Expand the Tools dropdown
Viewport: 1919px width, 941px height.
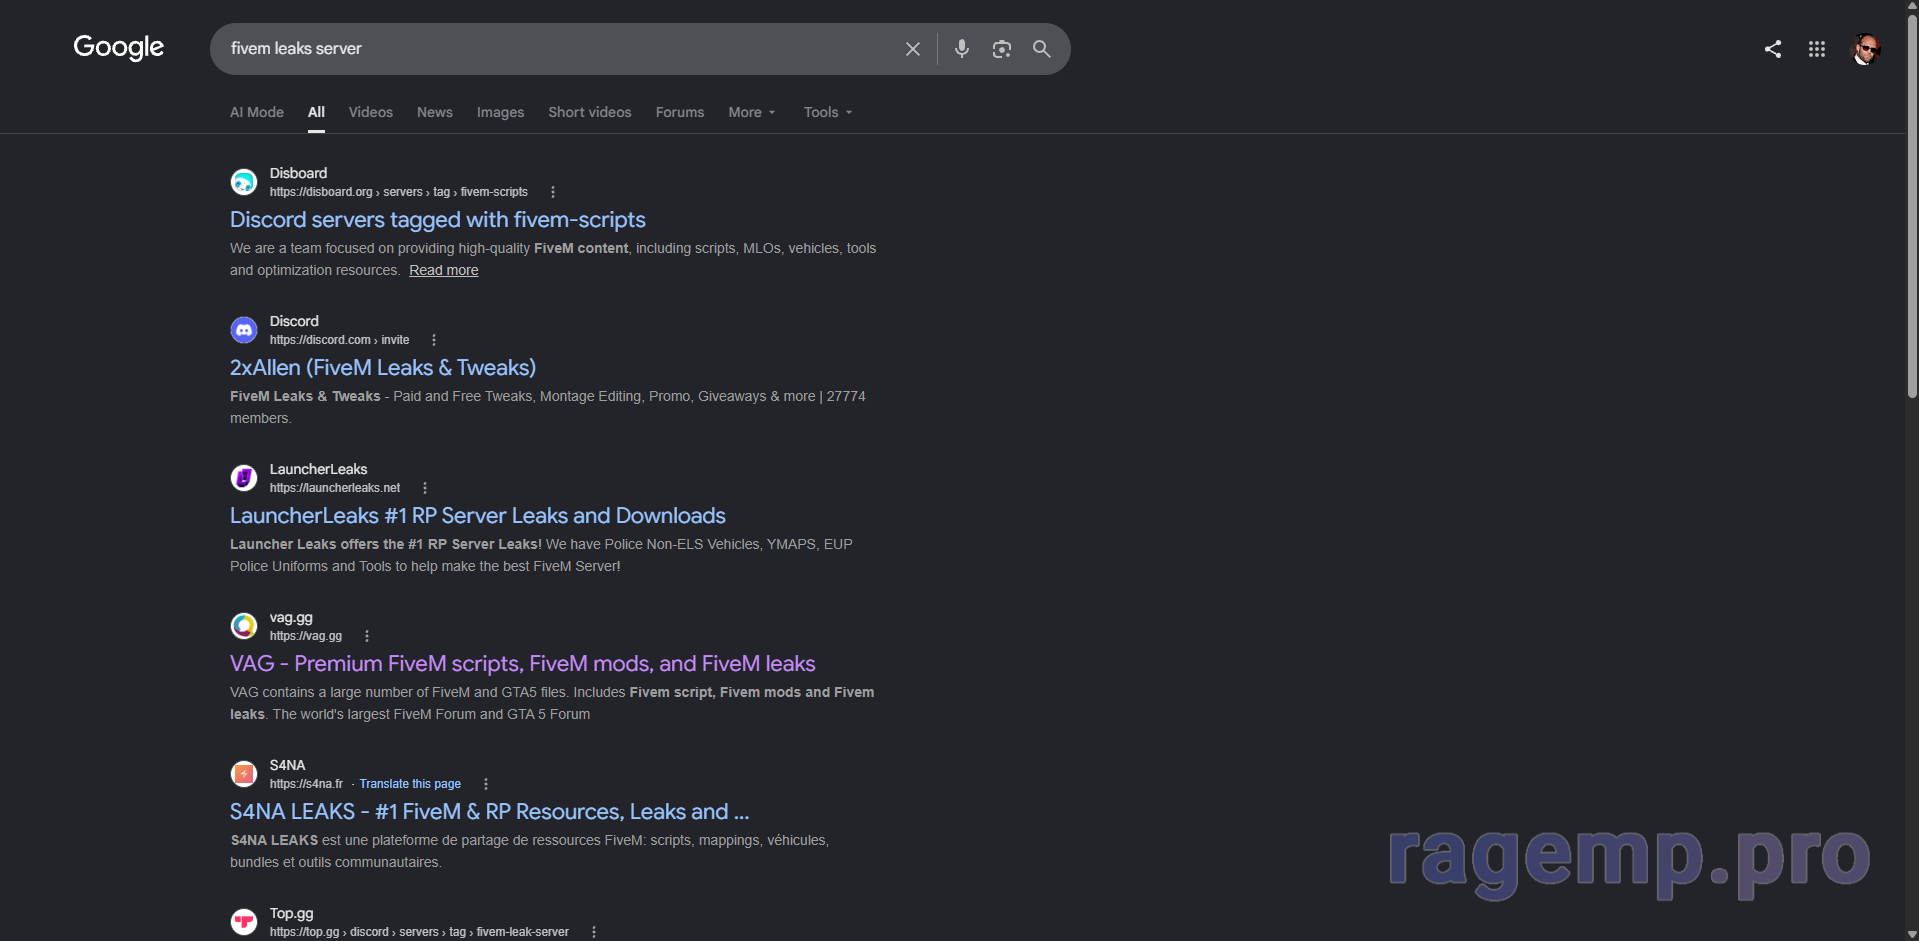pyautogui.click(x=828, y=112)
